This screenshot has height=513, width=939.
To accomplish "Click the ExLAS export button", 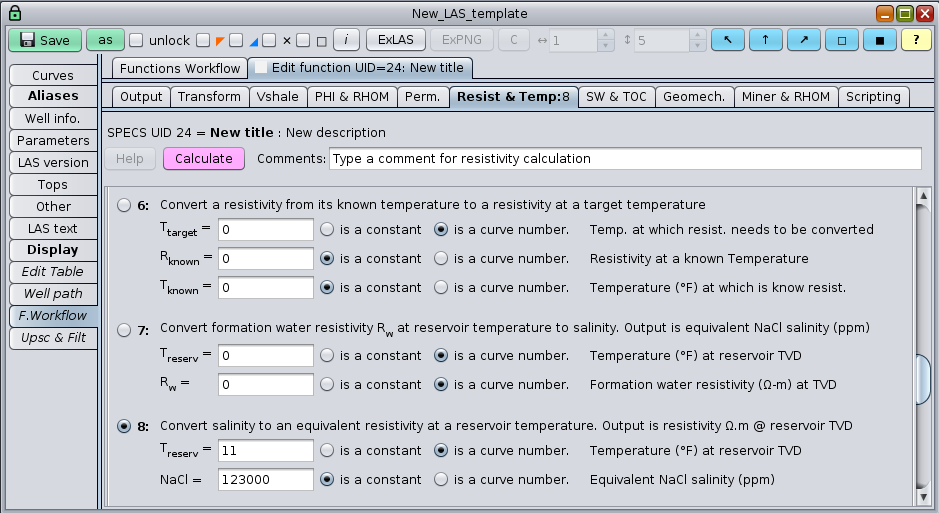I will [x=396, y=40].
